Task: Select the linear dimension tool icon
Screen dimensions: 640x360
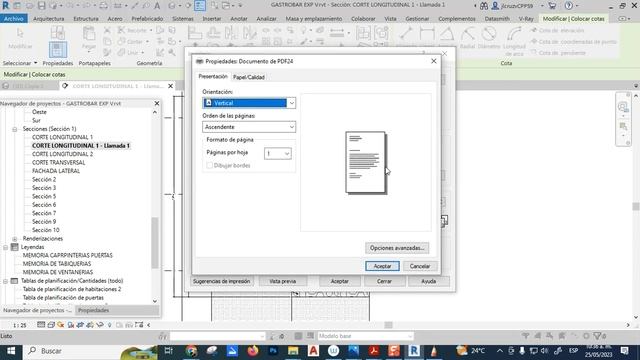Action: [427, 34]
